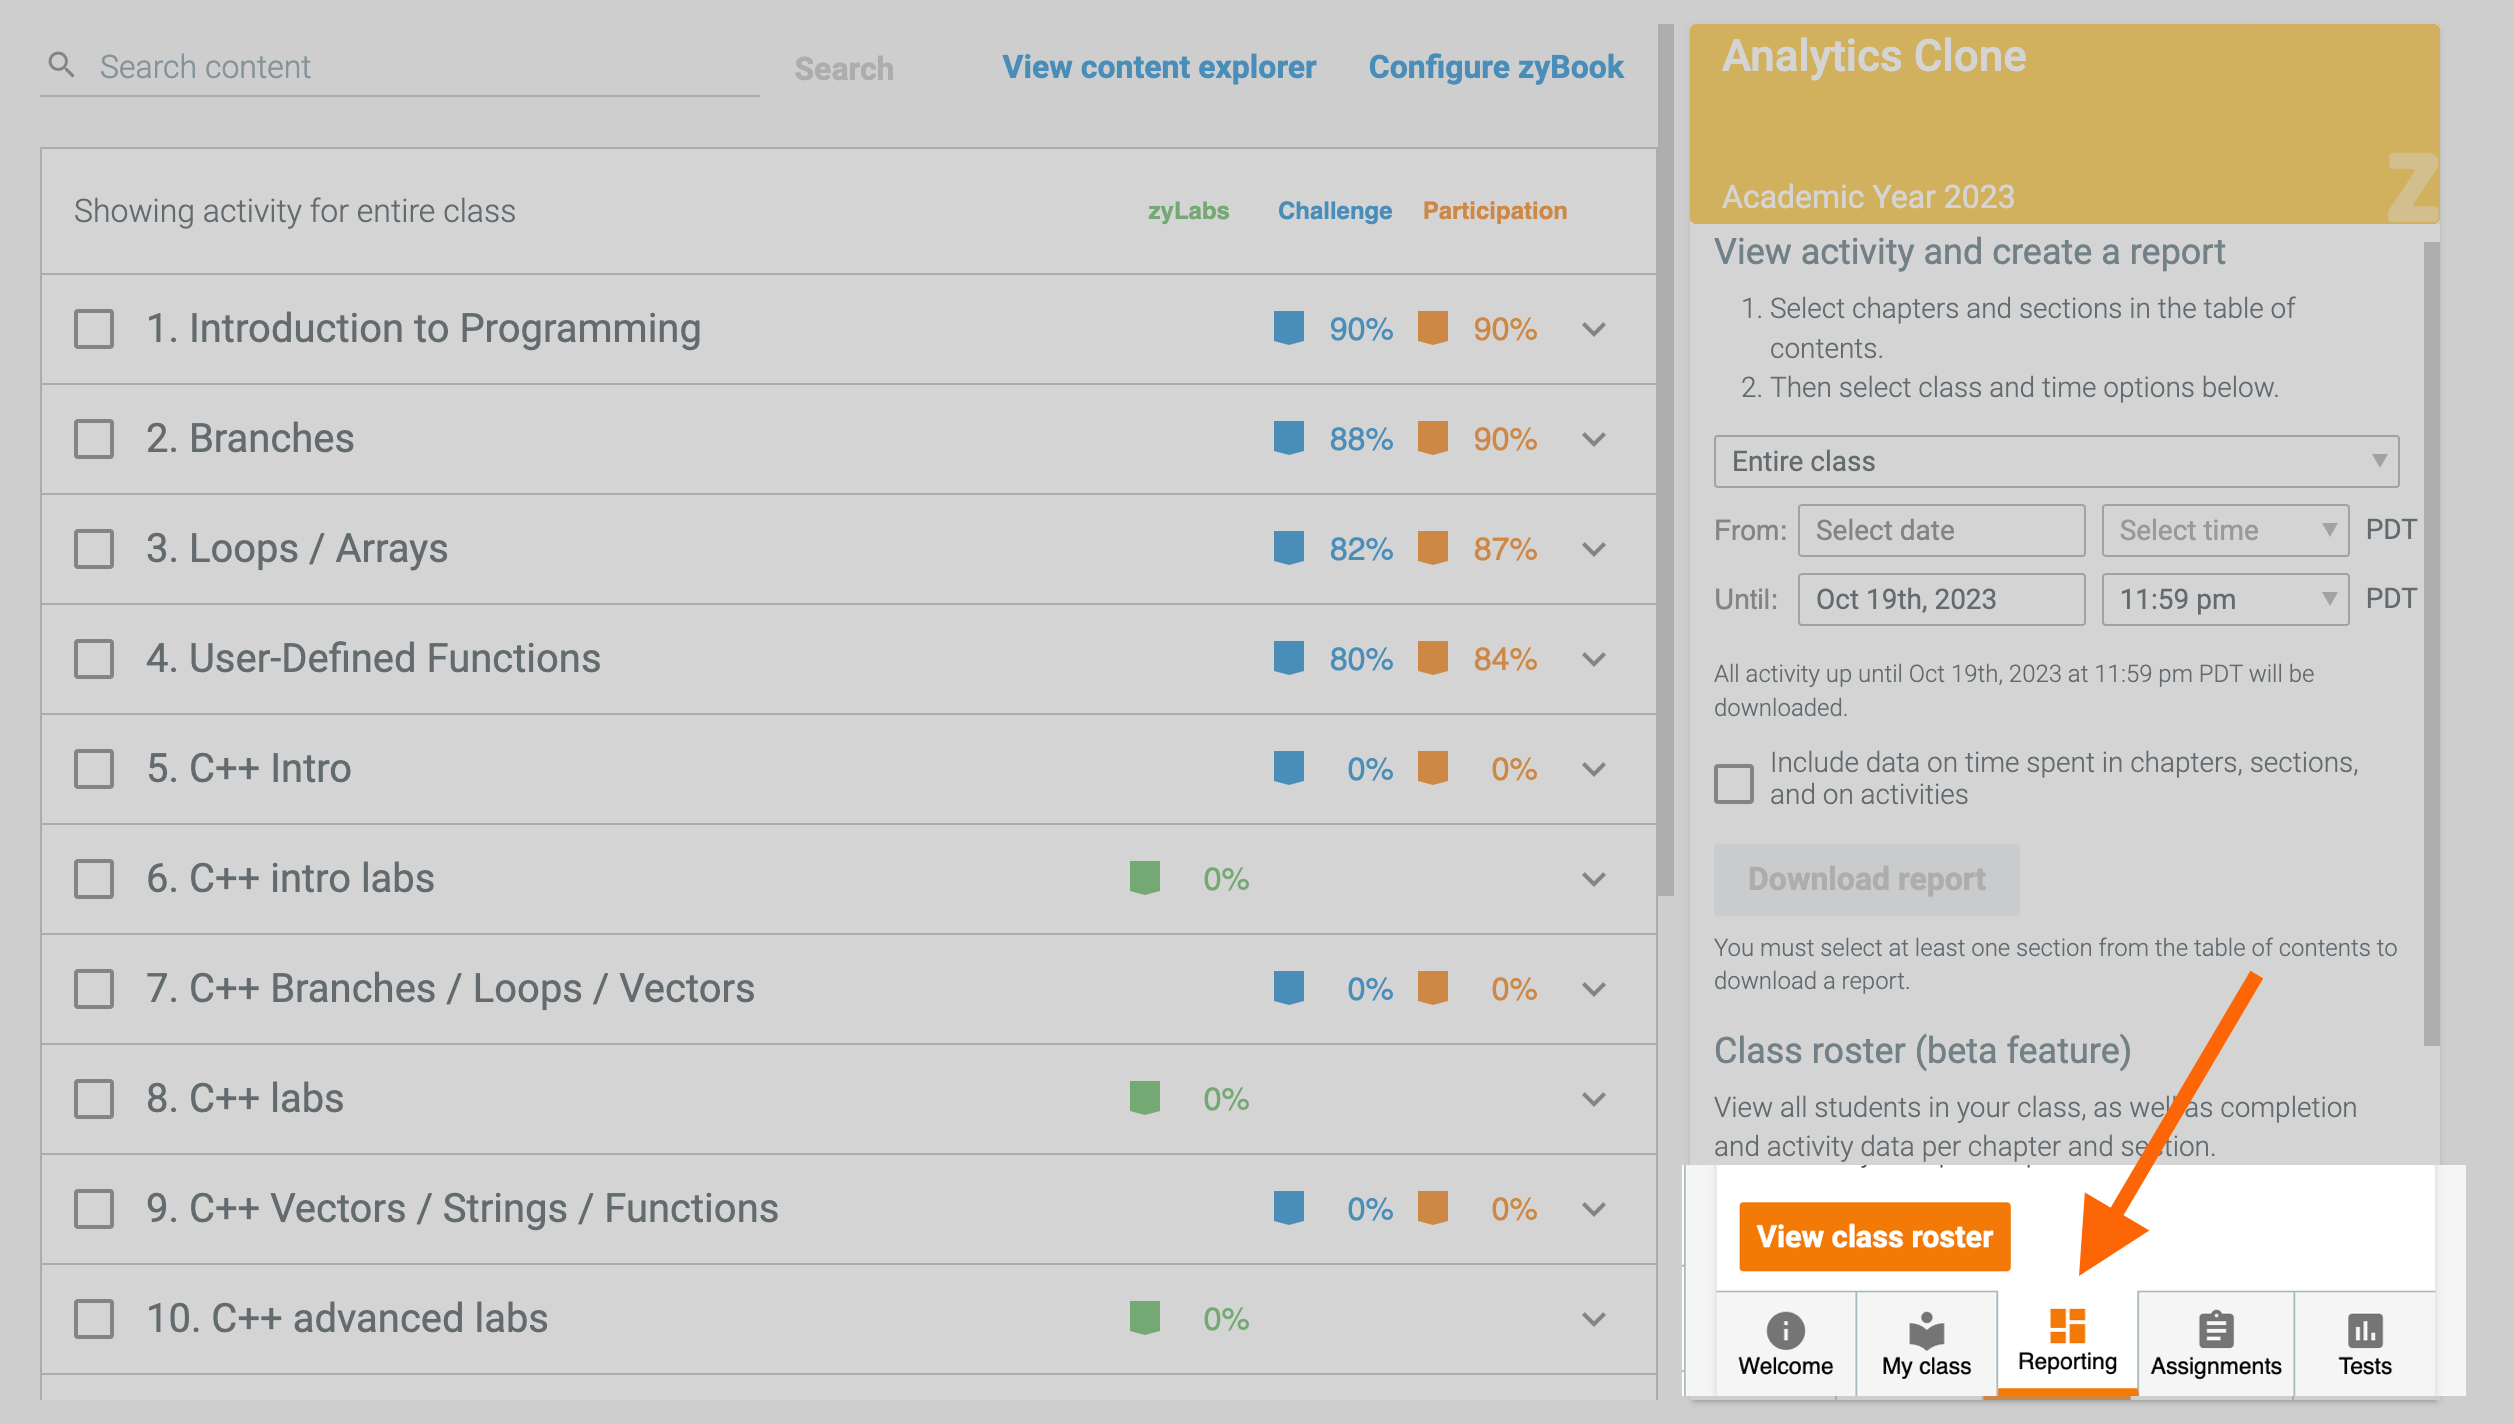2514x1424 pixels.
Task: Click zyLabs badge icon for C++ advanced labs
Action: 1145,1318
